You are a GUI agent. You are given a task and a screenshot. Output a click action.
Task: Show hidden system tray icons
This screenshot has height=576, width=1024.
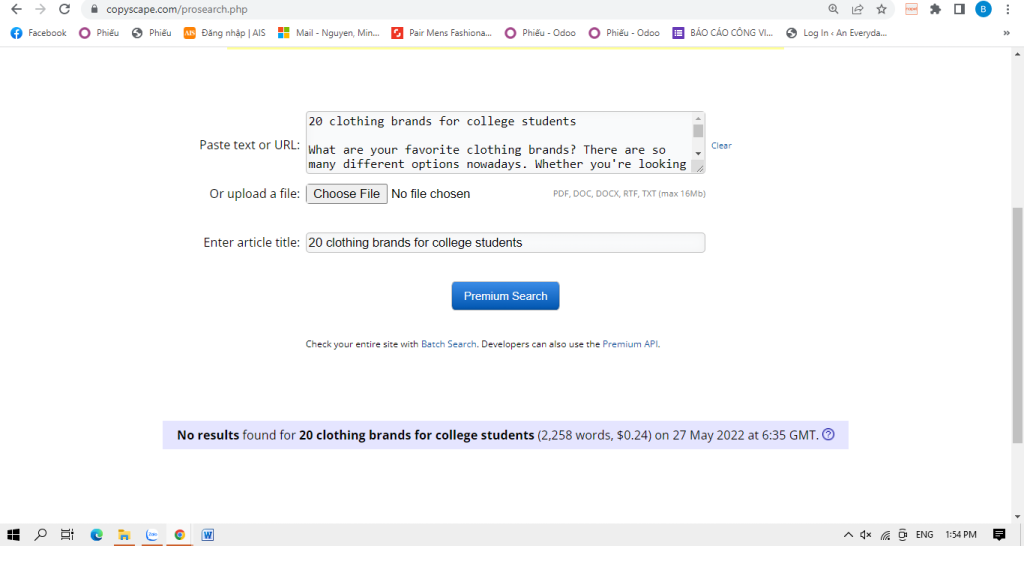tap(848, 535)
